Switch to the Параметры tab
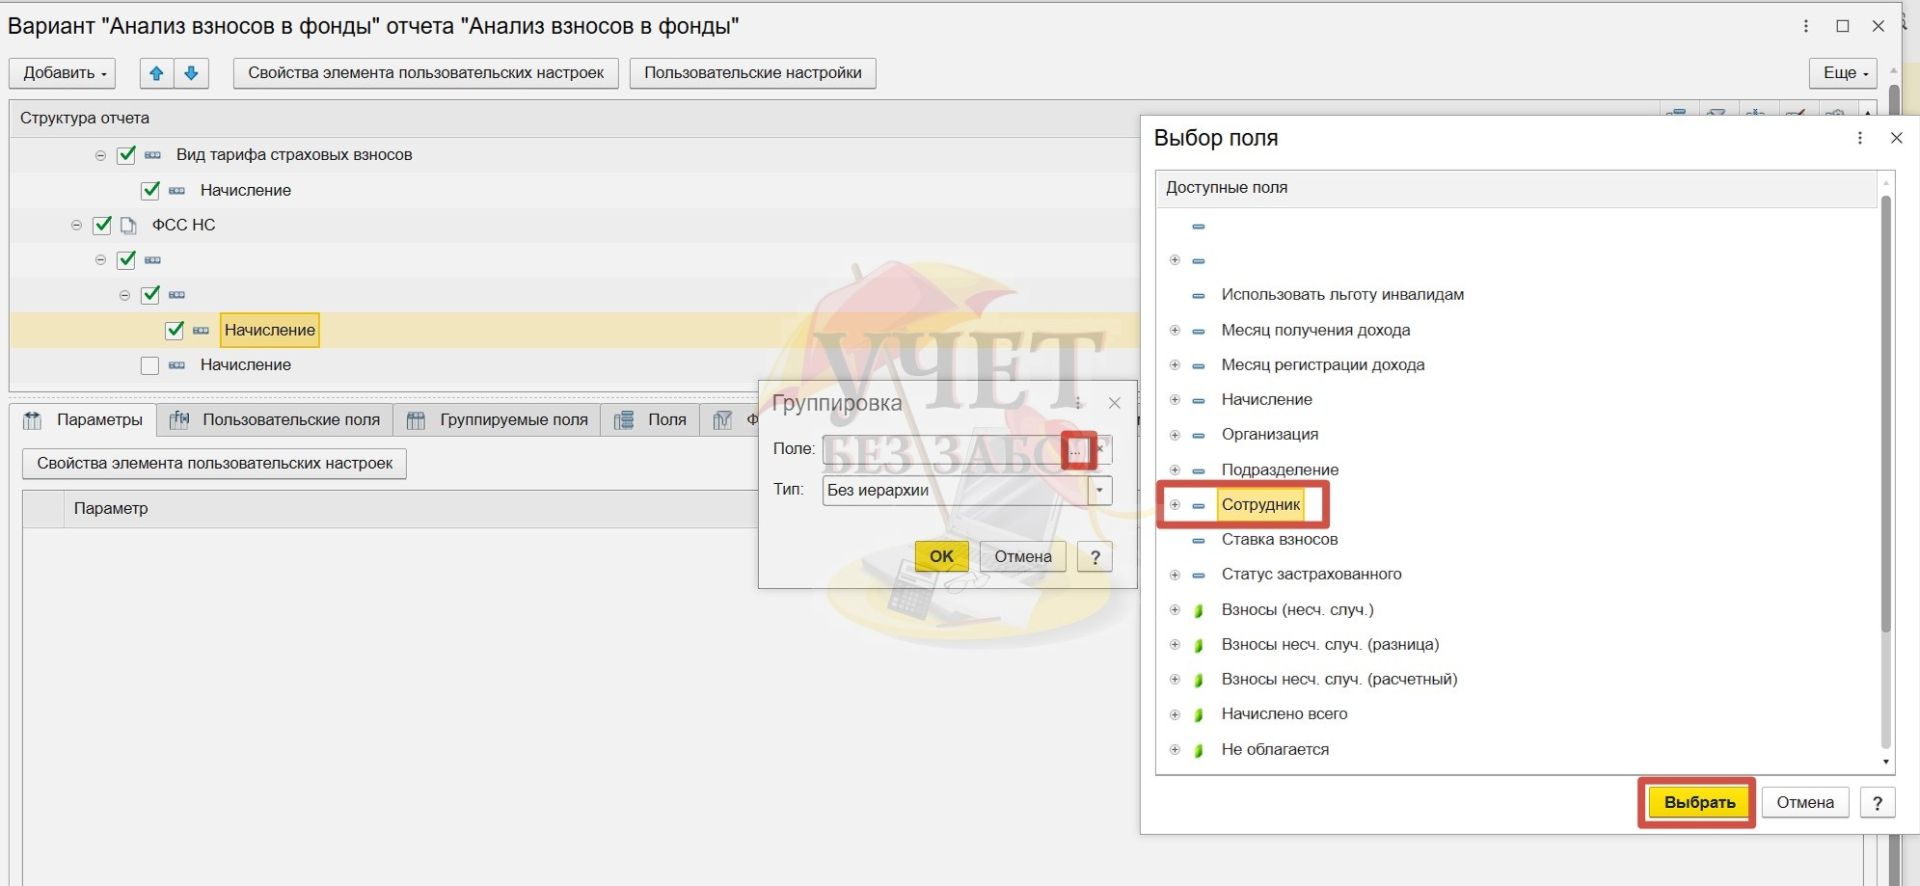1920x886 pixels. click(x=84, y=420)
